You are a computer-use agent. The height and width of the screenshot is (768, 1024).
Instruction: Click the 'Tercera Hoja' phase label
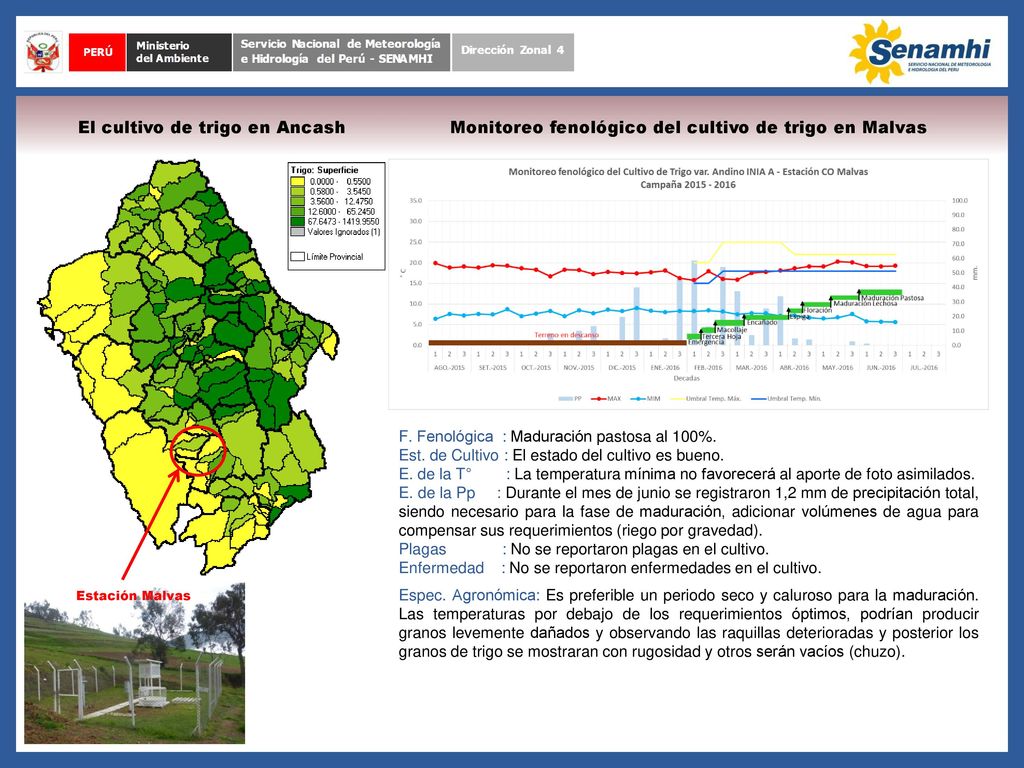click(x=721, y=336)
